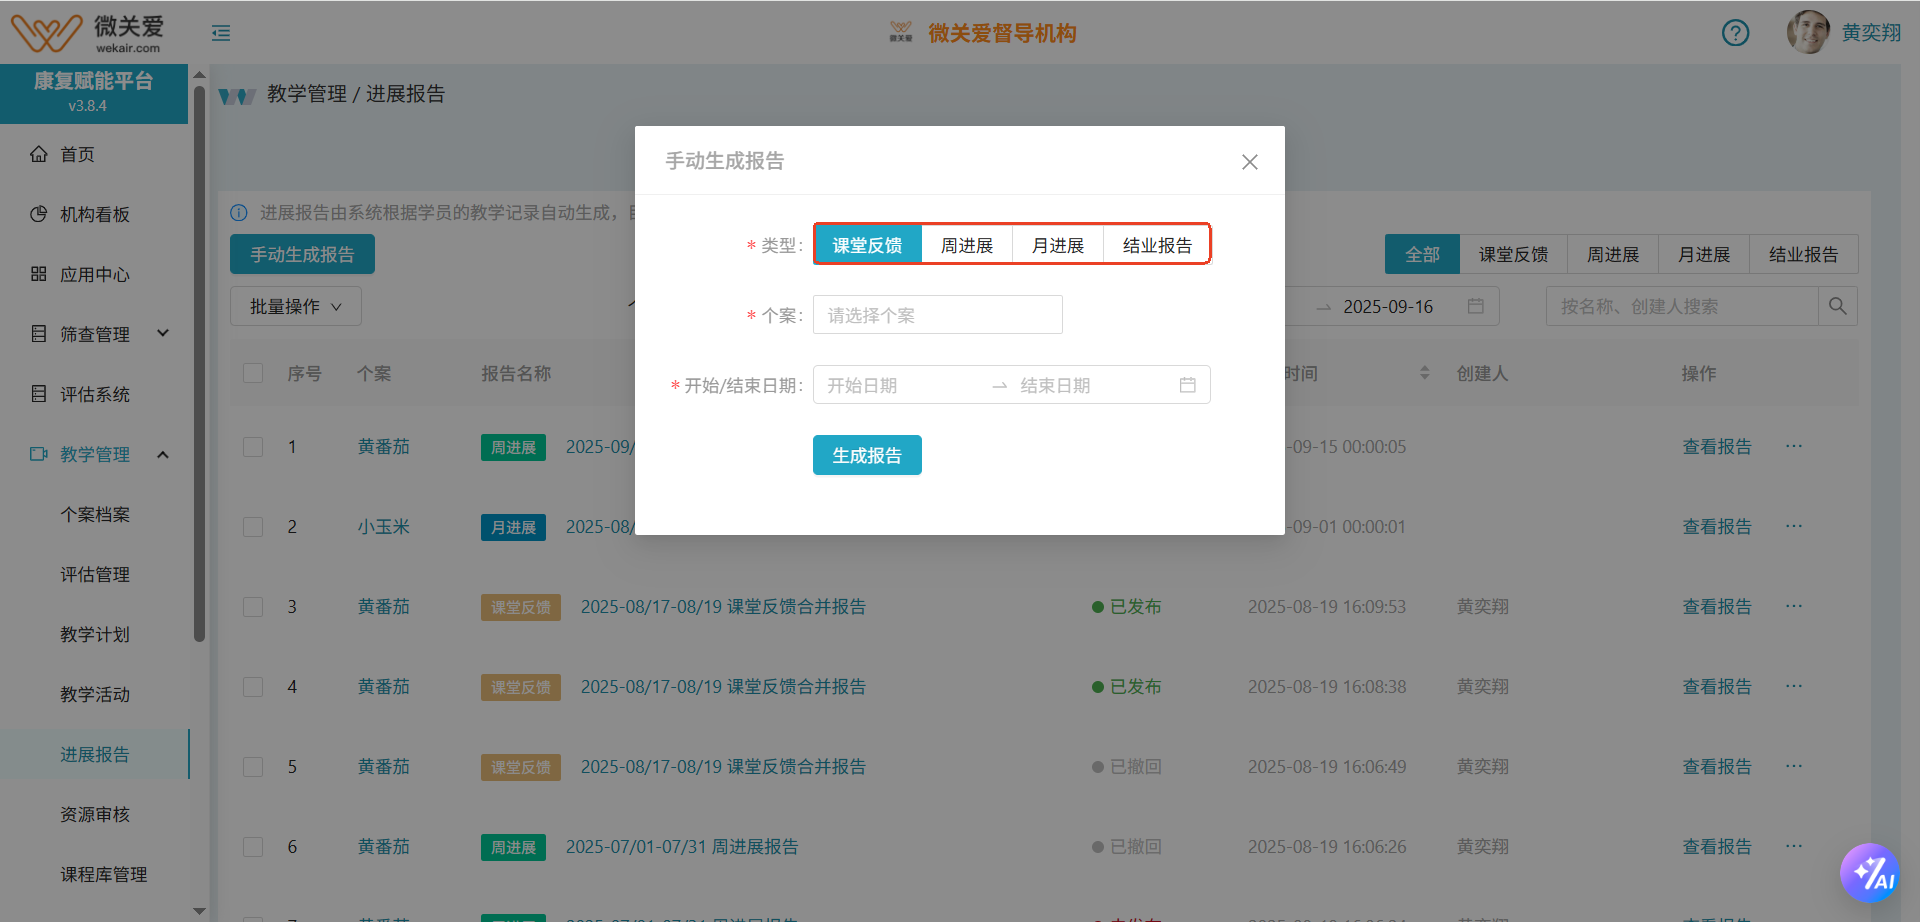Open the AI assistant floating icon

[1869, 873]
